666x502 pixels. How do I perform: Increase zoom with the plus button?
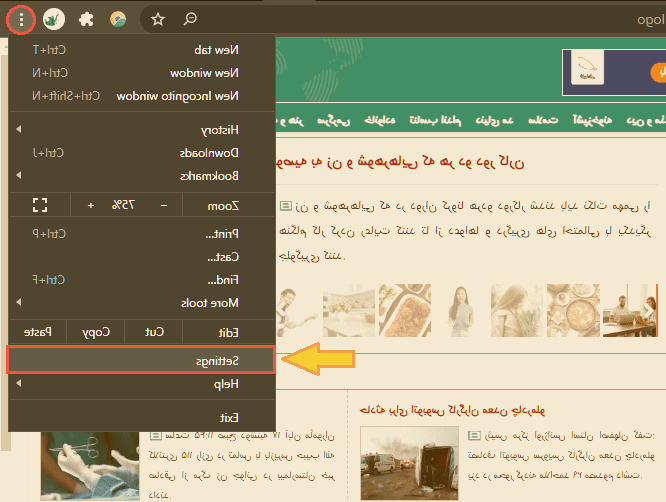[90, 205]
